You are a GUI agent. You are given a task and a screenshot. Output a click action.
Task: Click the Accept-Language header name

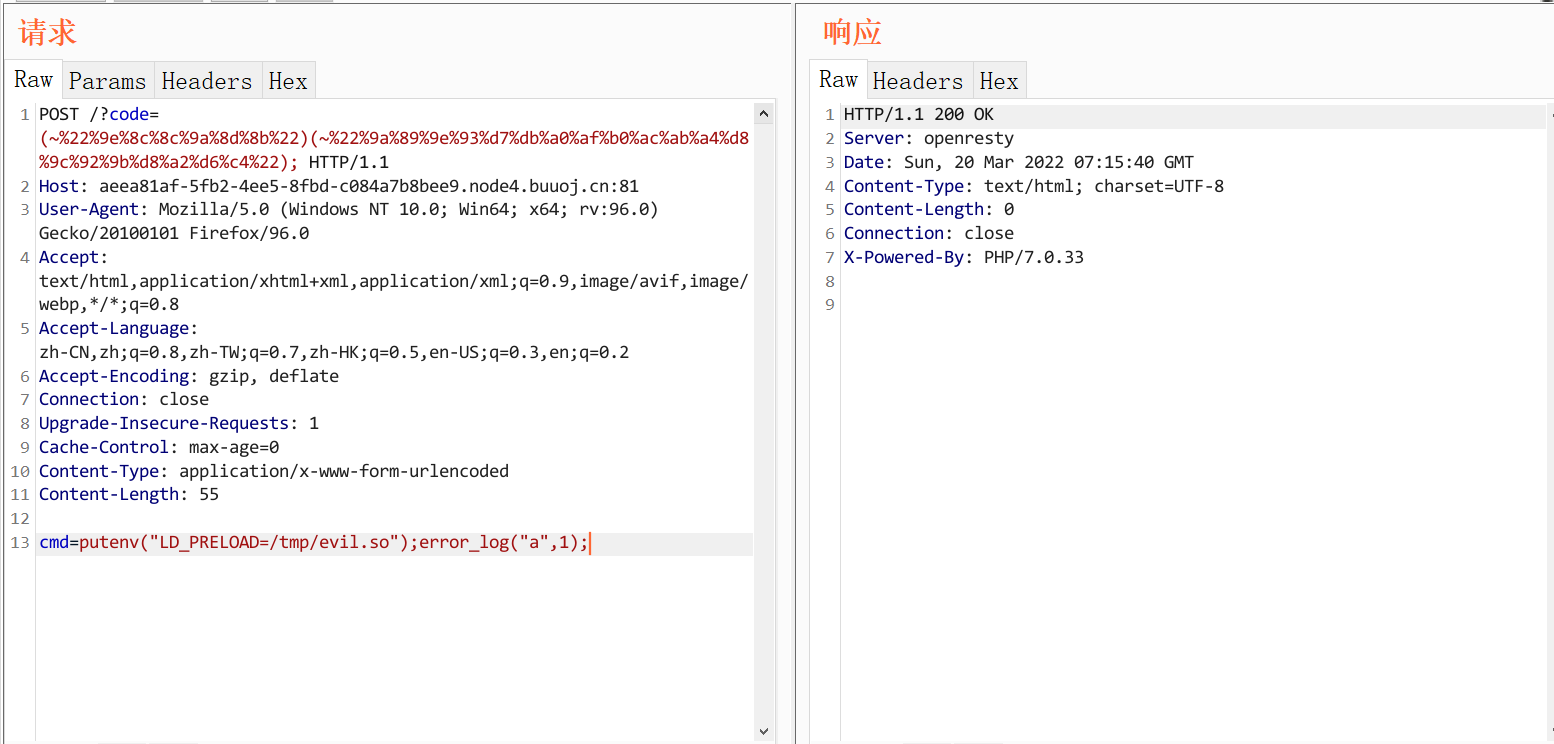(119, 328)
